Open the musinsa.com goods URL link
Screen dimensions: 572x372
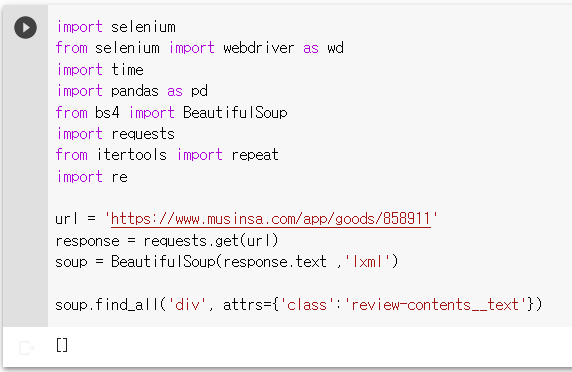(x=271, y=219)
